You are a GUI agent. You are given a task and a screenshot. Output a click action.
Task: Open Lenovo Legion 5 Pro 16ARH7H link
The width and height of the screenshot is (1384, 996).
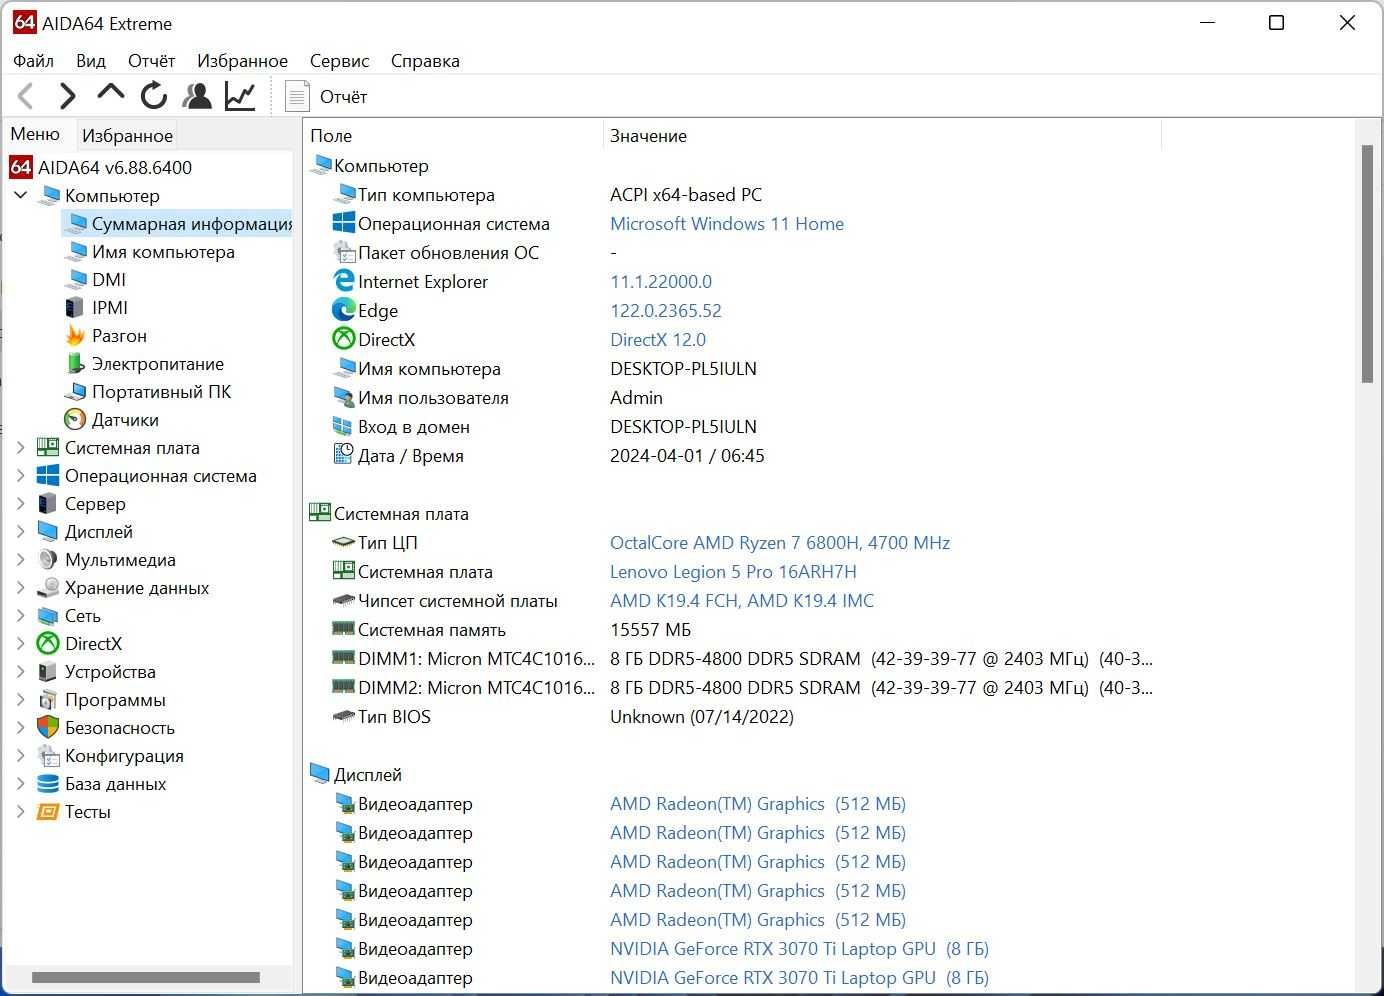click(733, 572)
